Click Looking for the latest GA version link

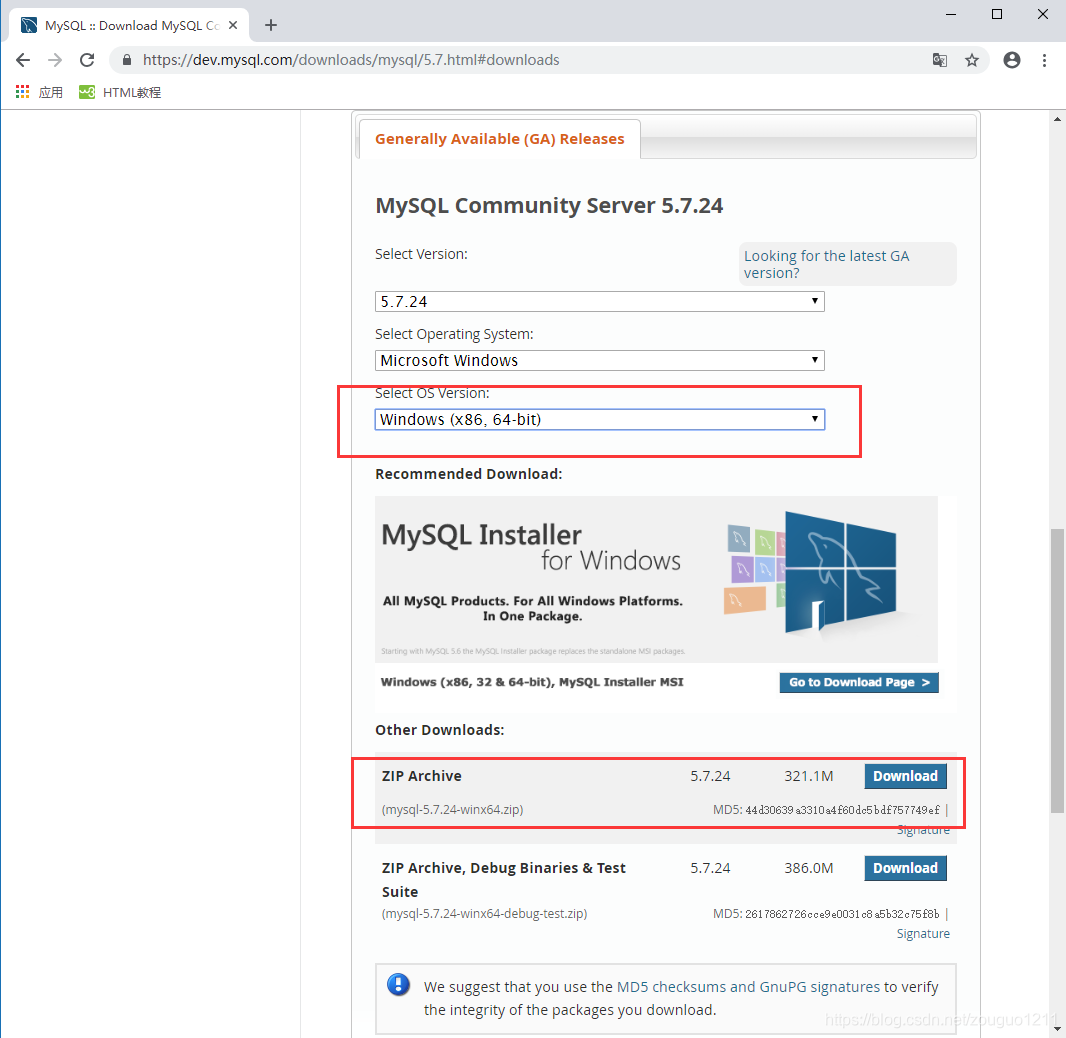coord(826,264)
